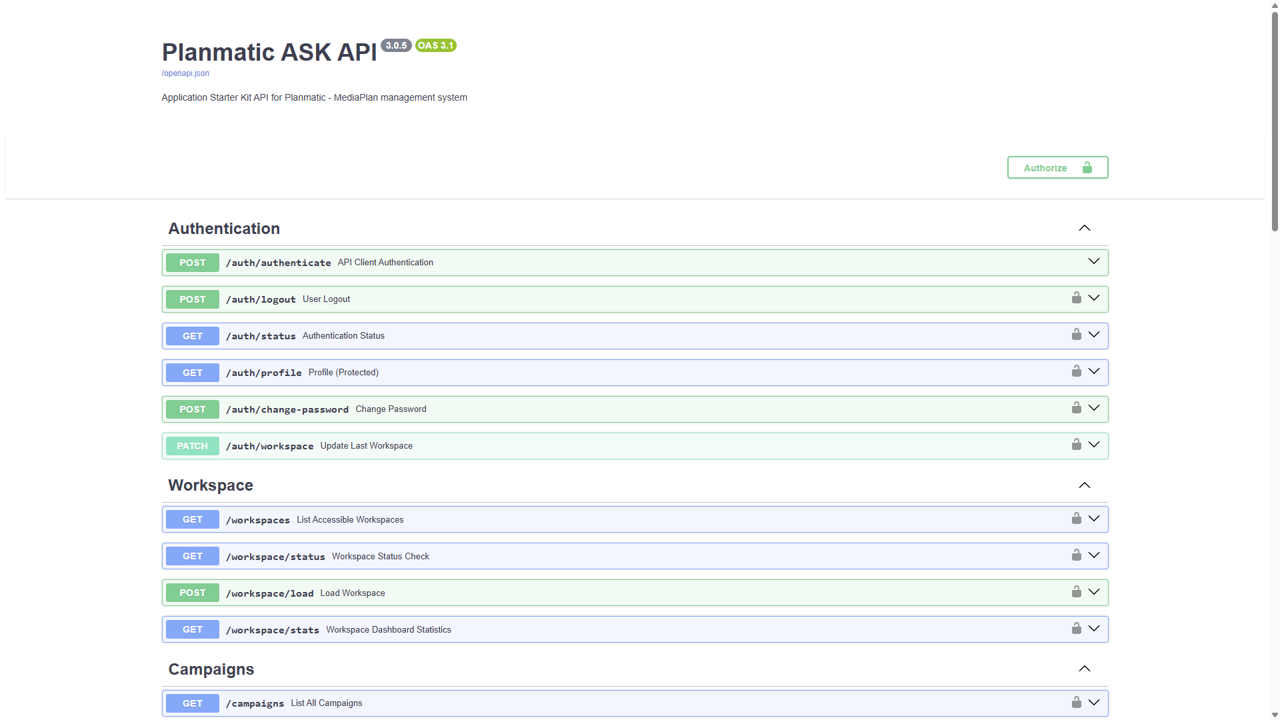
Task: Click the lock icon on /workspace/status row
Action: click(x=1076, y=555)
